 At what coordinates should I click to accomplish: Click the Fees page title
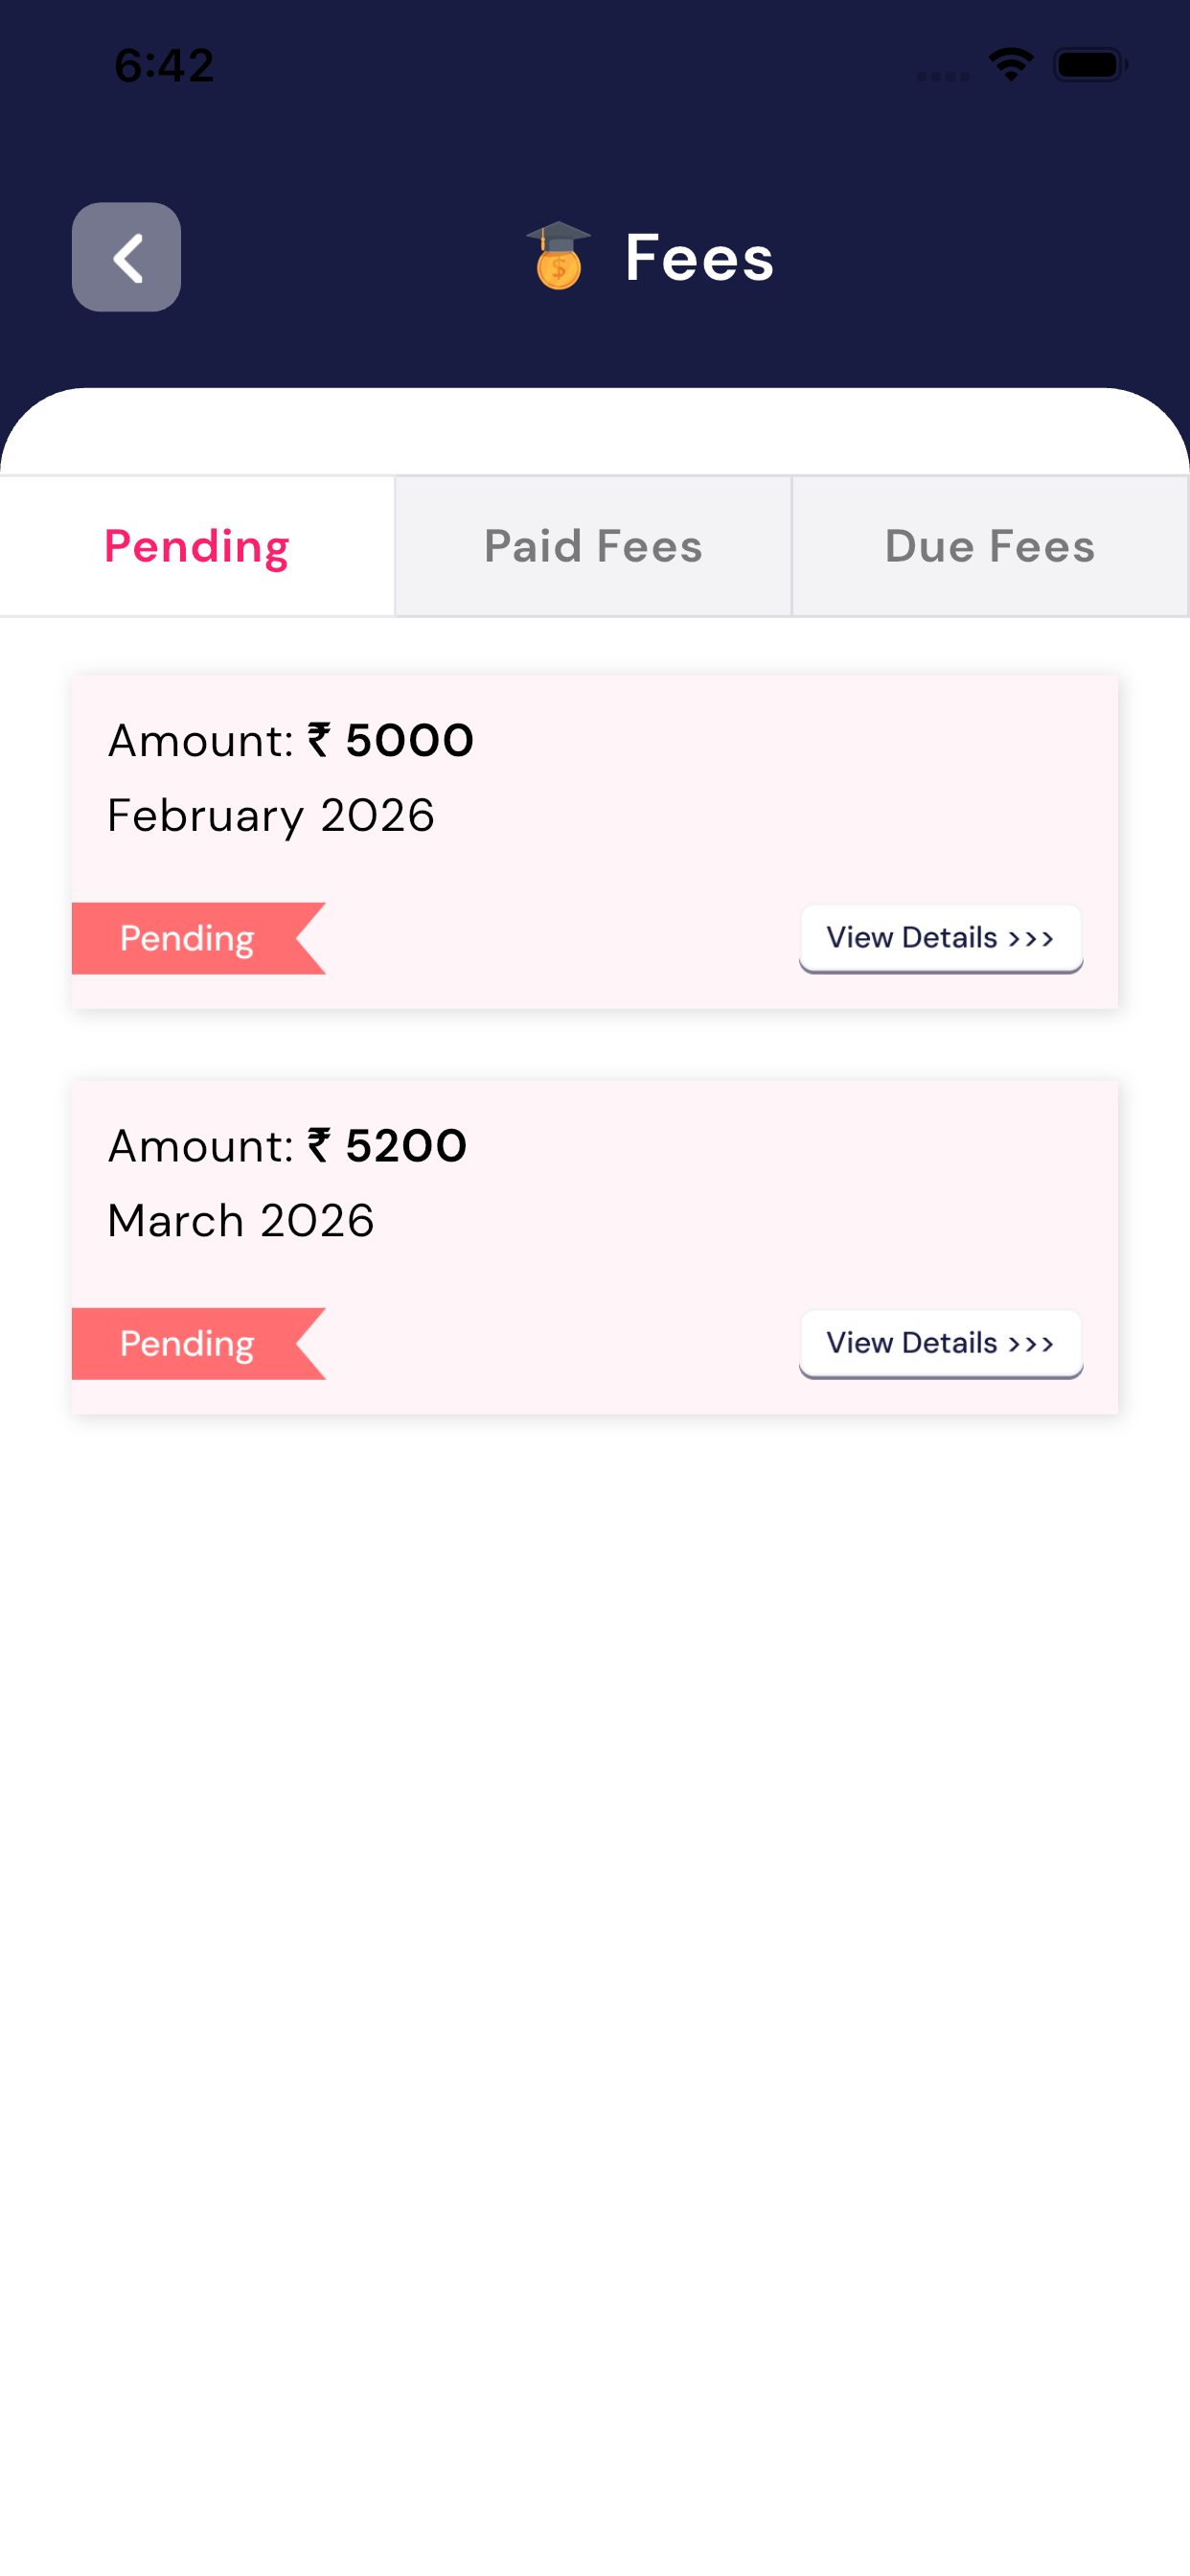(699, 258)
